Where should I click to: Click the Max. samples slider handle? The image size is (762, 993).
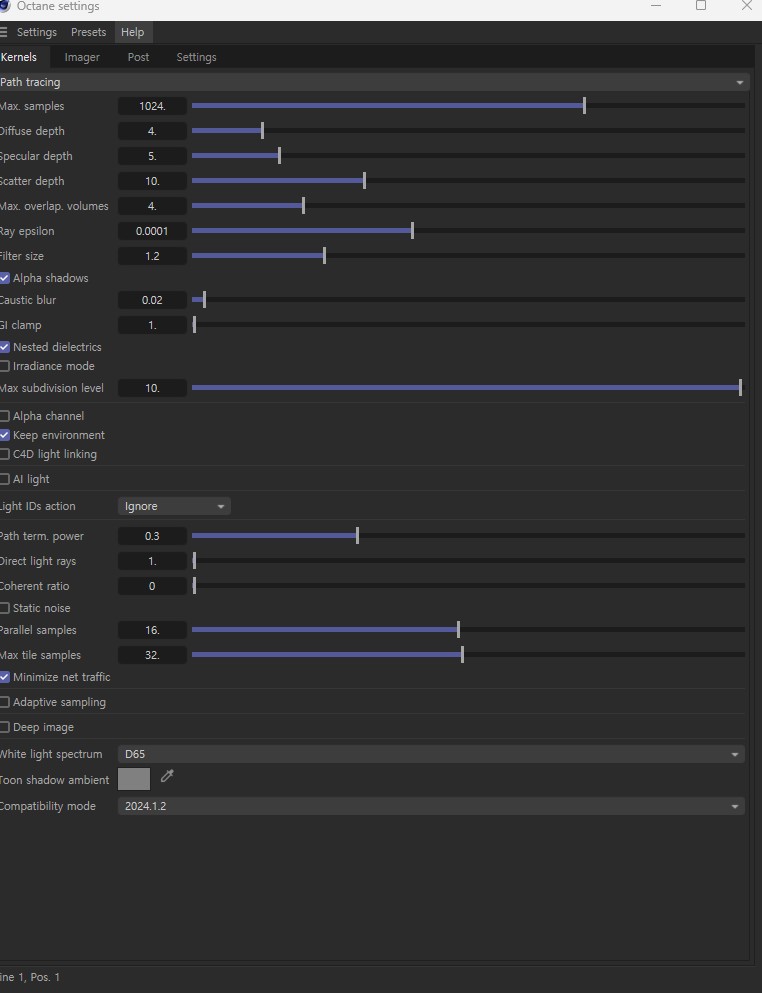tap(584, 106)
